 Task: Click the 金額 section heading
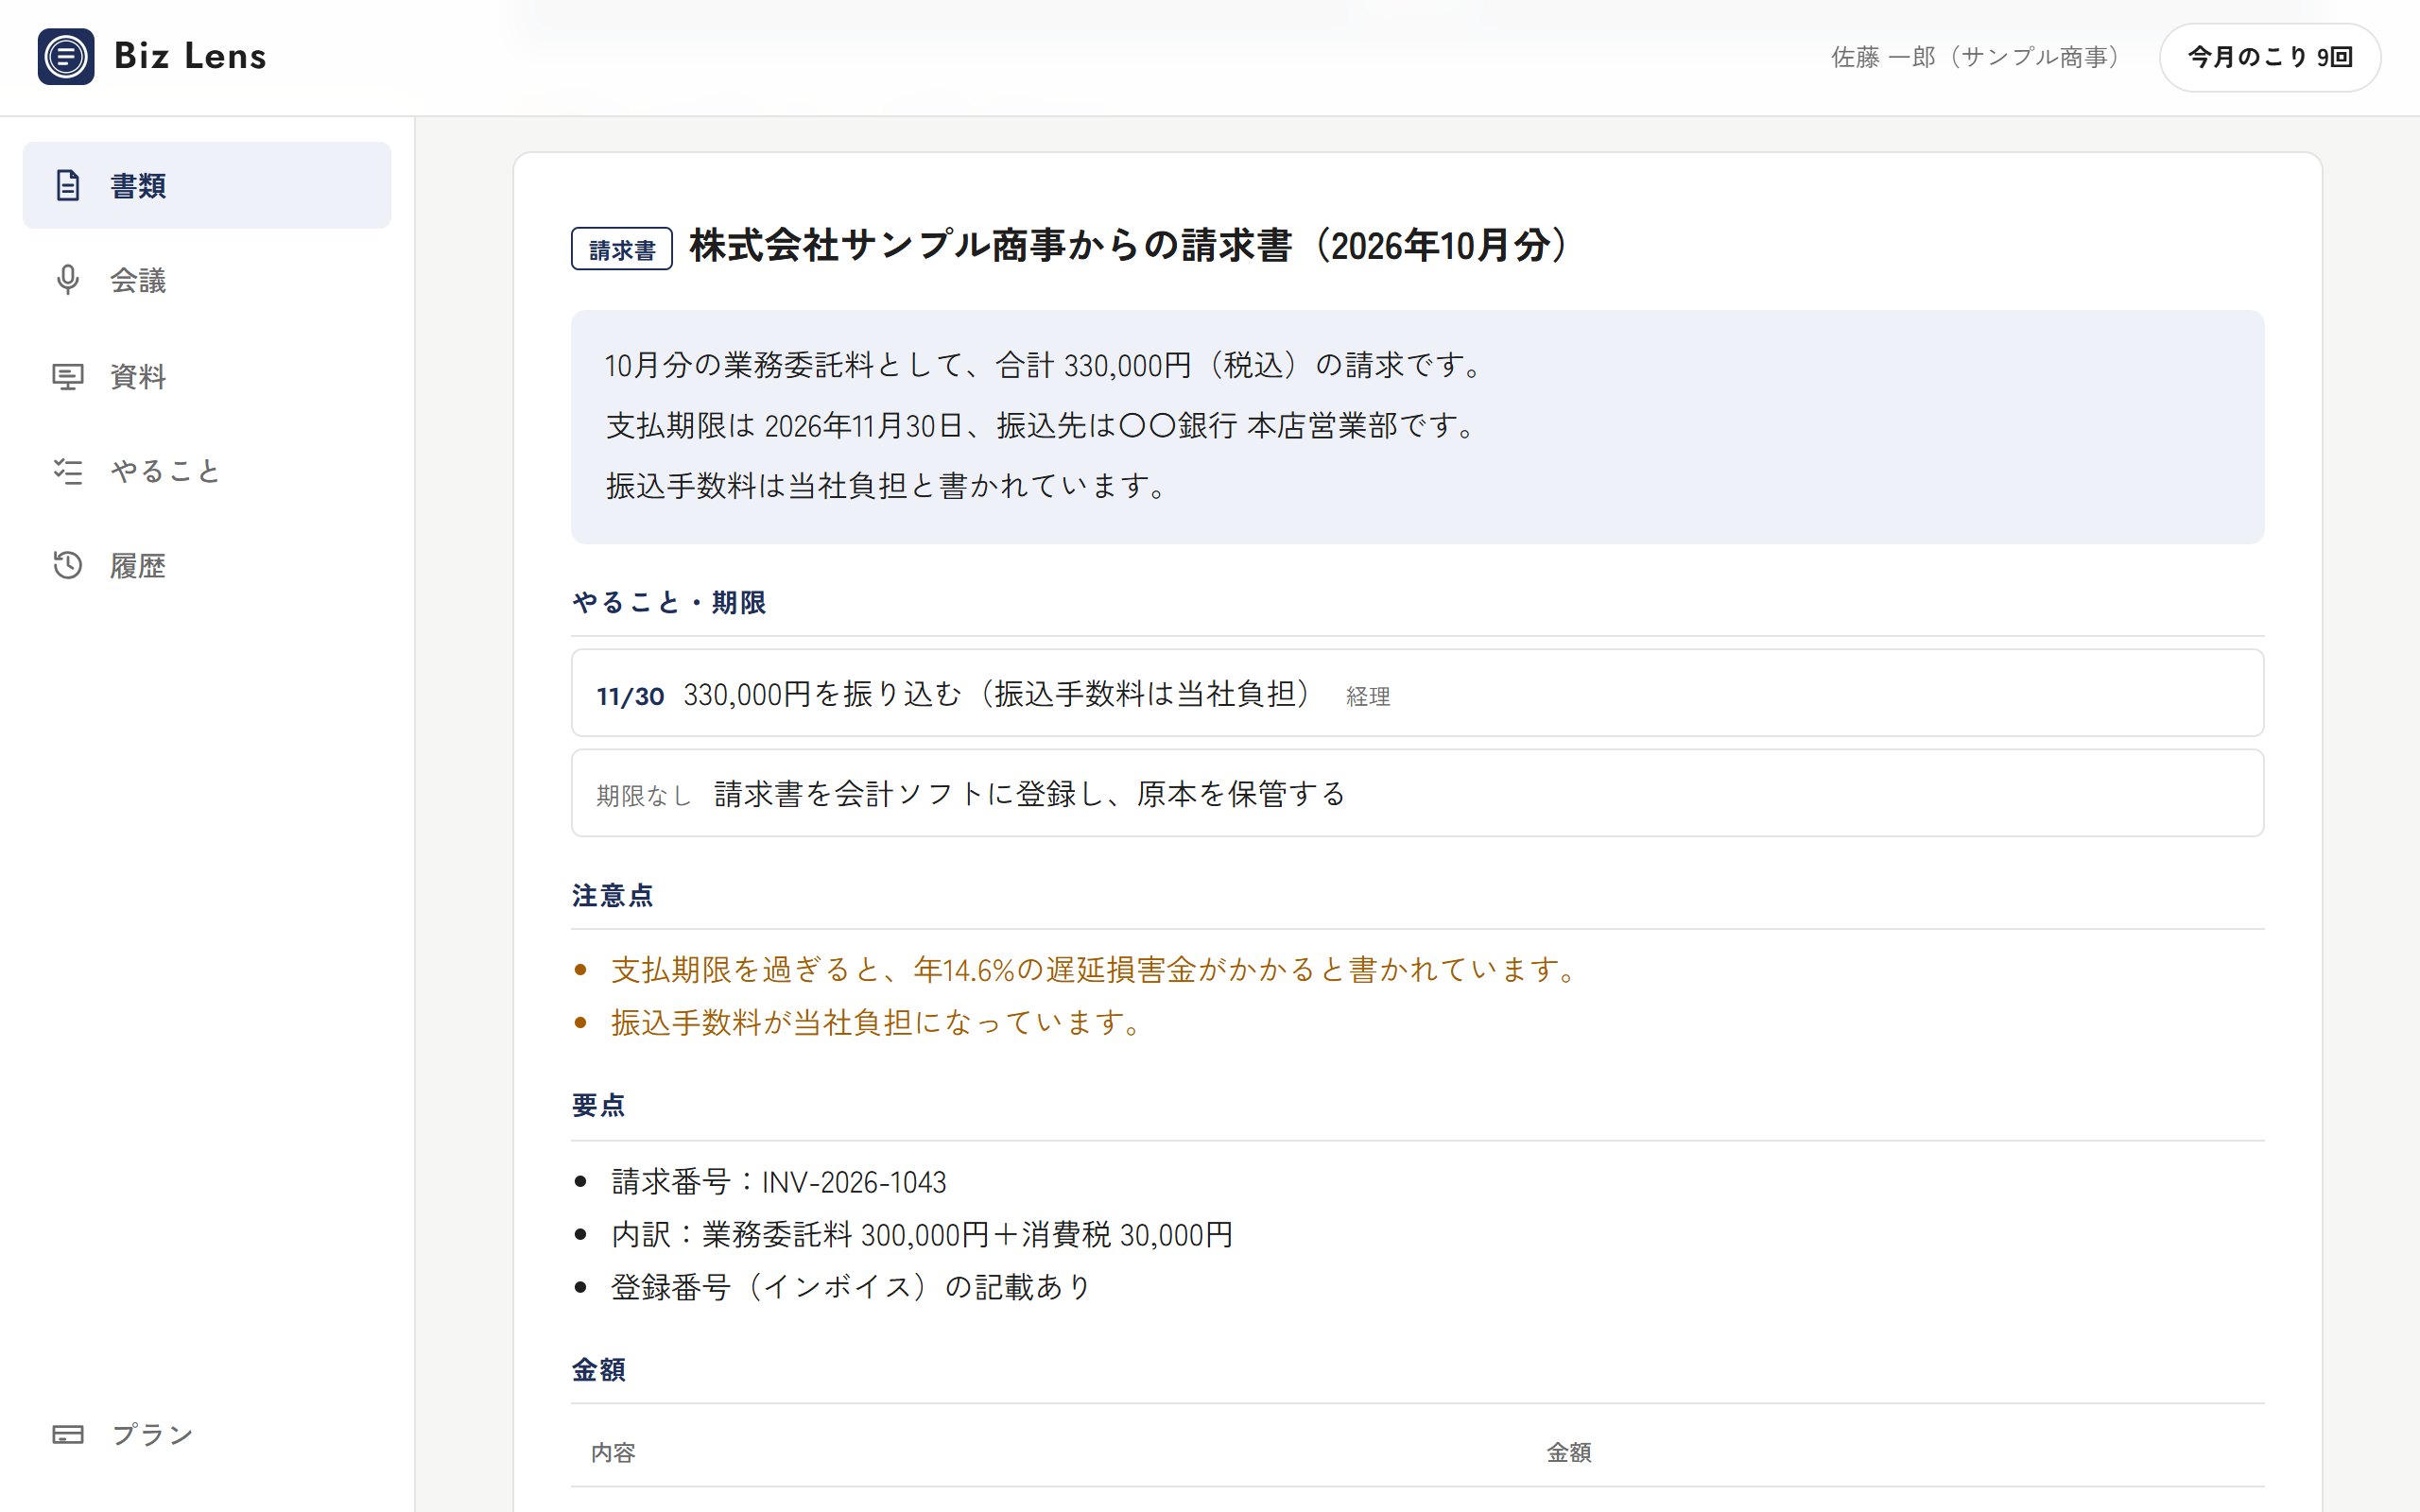[x=598, y=1369]
